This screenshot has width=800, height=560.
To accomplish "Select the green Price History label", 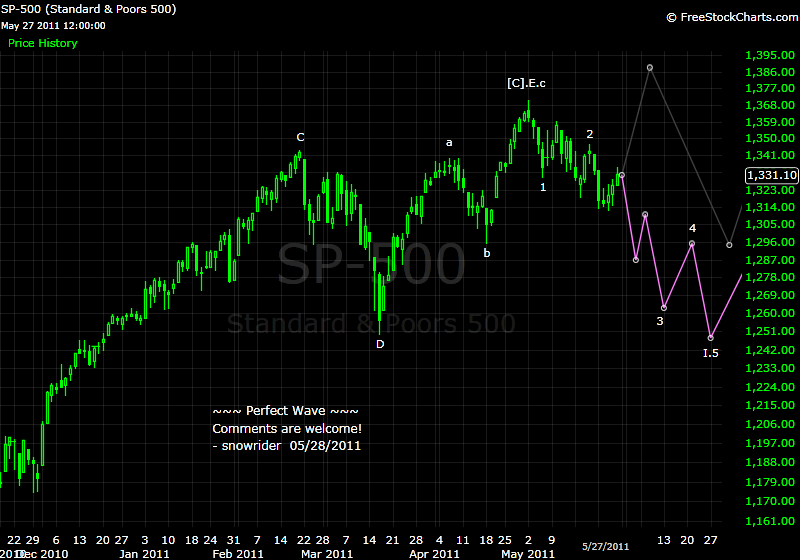I will click(x=43, y=43).
